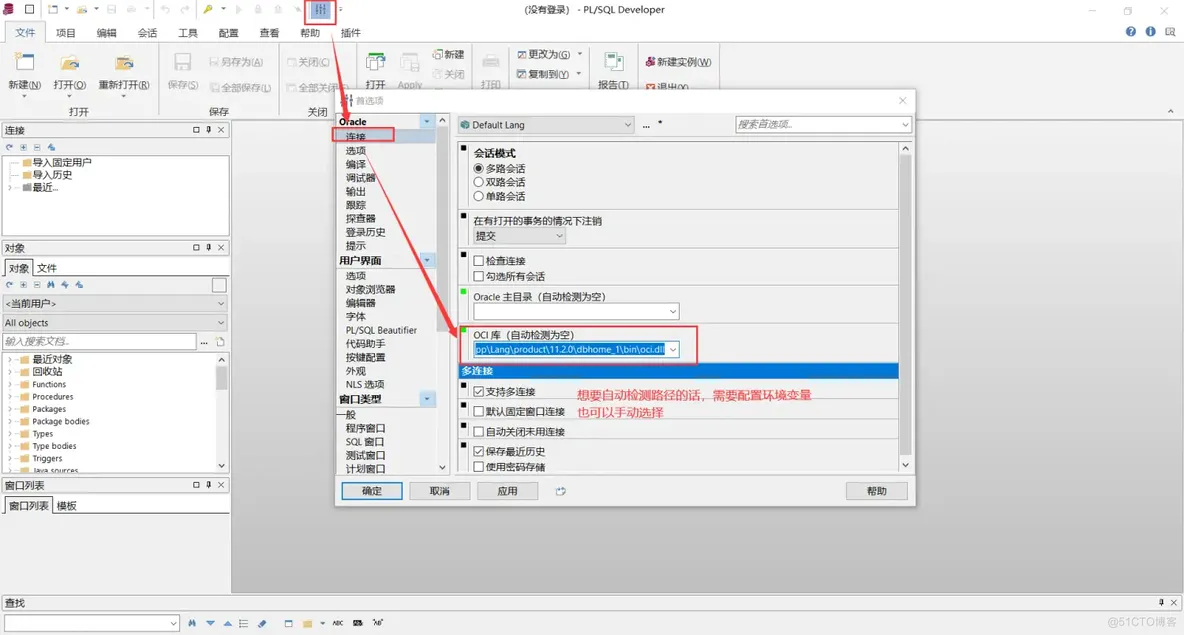
Task: Click the 帮助 button in preferences dialog
Action: [x=877, y=491]
